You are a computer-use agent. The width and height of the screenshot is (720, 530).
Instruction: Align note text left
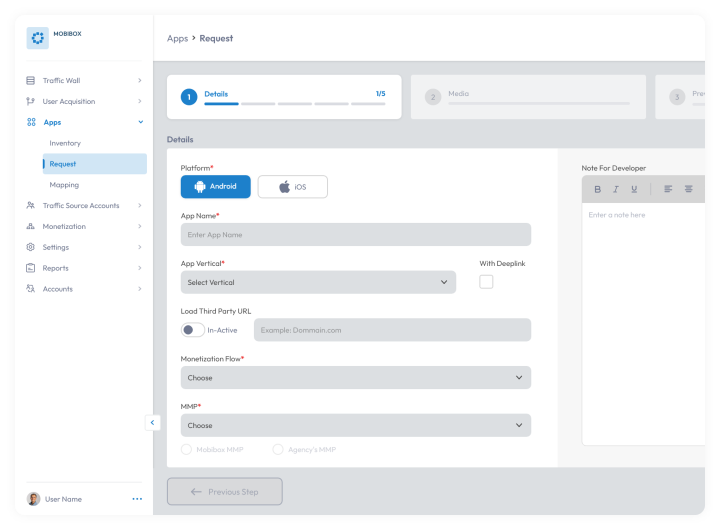(668, 189)
